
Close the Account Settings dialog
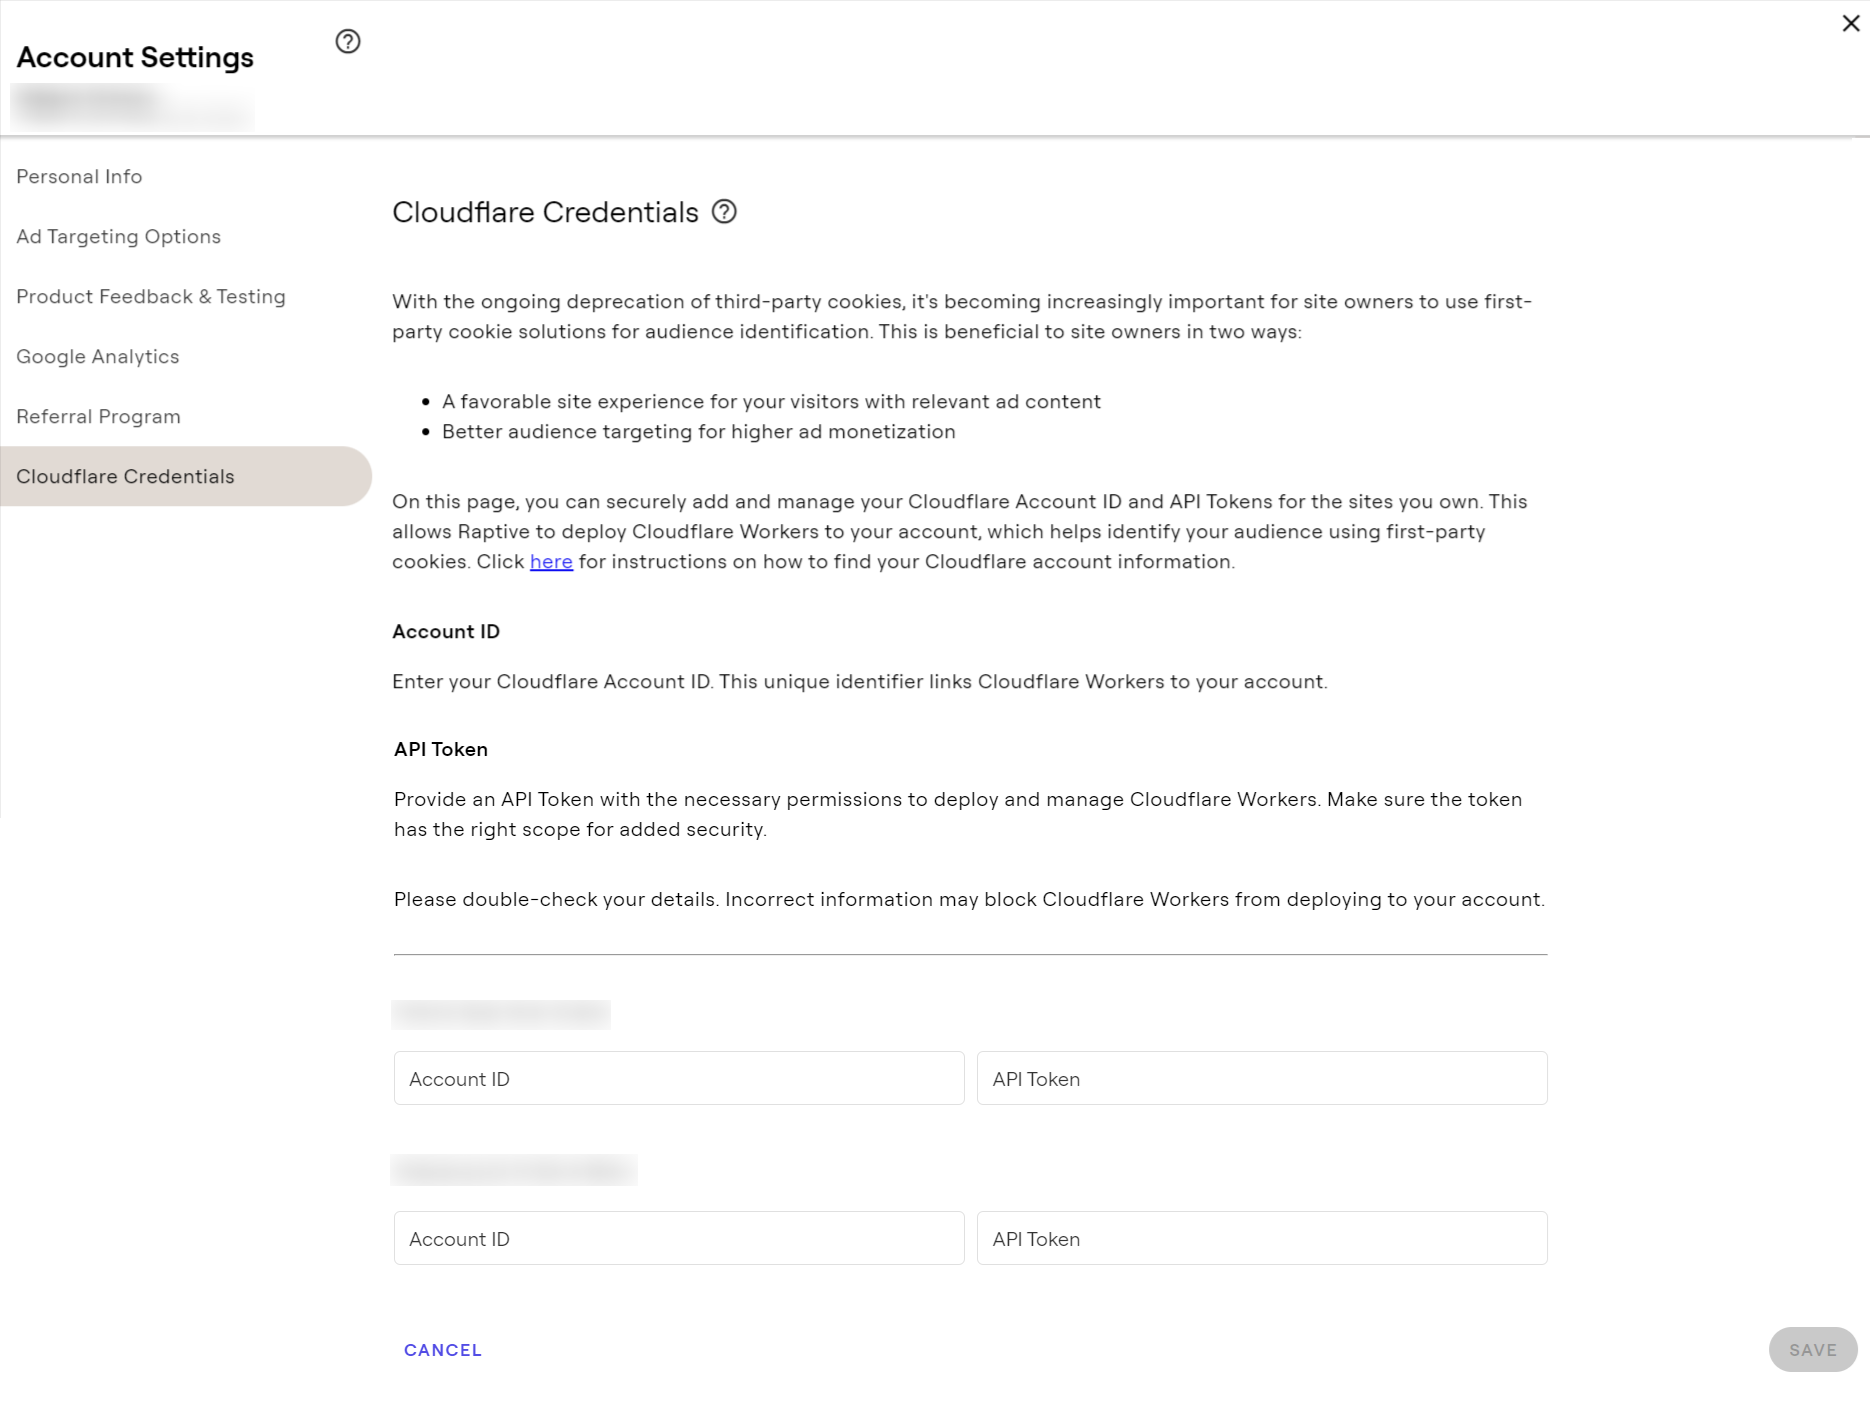click(x=1851, y=23)
